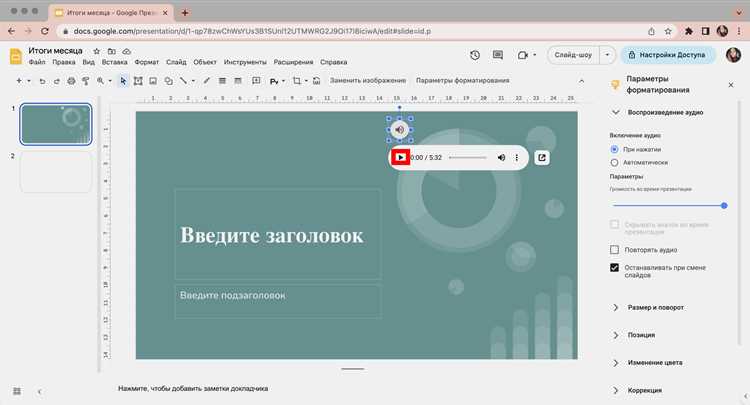
Task: Print the presentation
Action: (x=71, y=81)
